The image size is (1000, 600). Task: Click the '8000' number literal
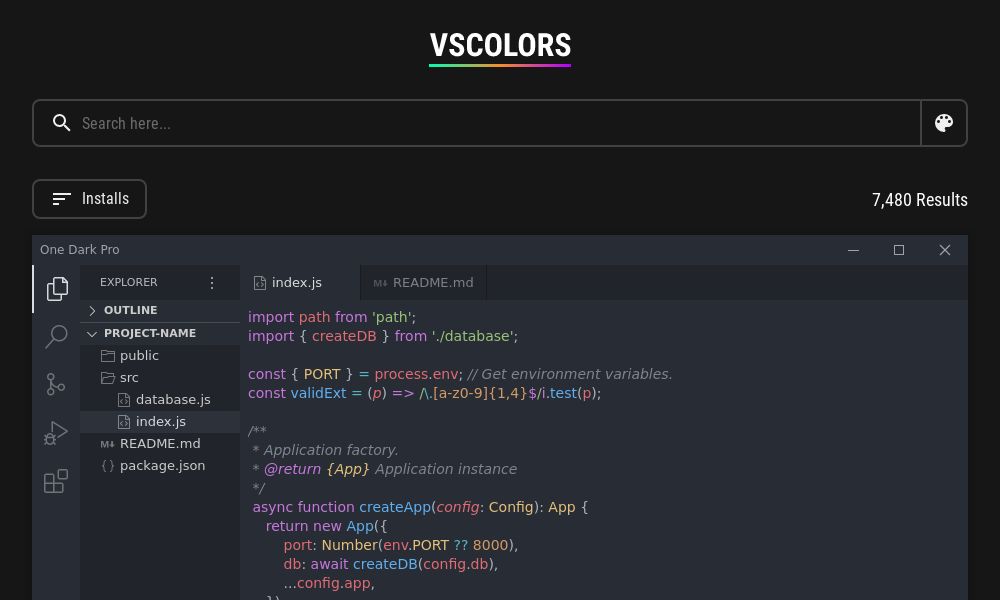click(x=490, y=545)
